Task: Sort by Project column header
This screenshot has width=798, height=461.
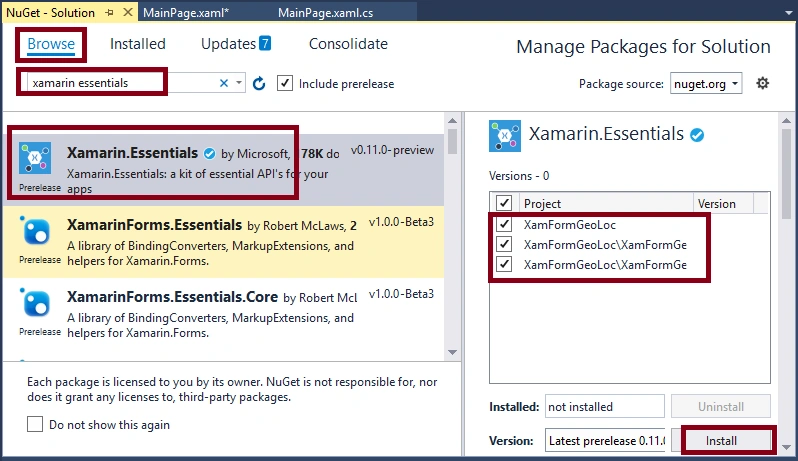Action: (606, 203)
